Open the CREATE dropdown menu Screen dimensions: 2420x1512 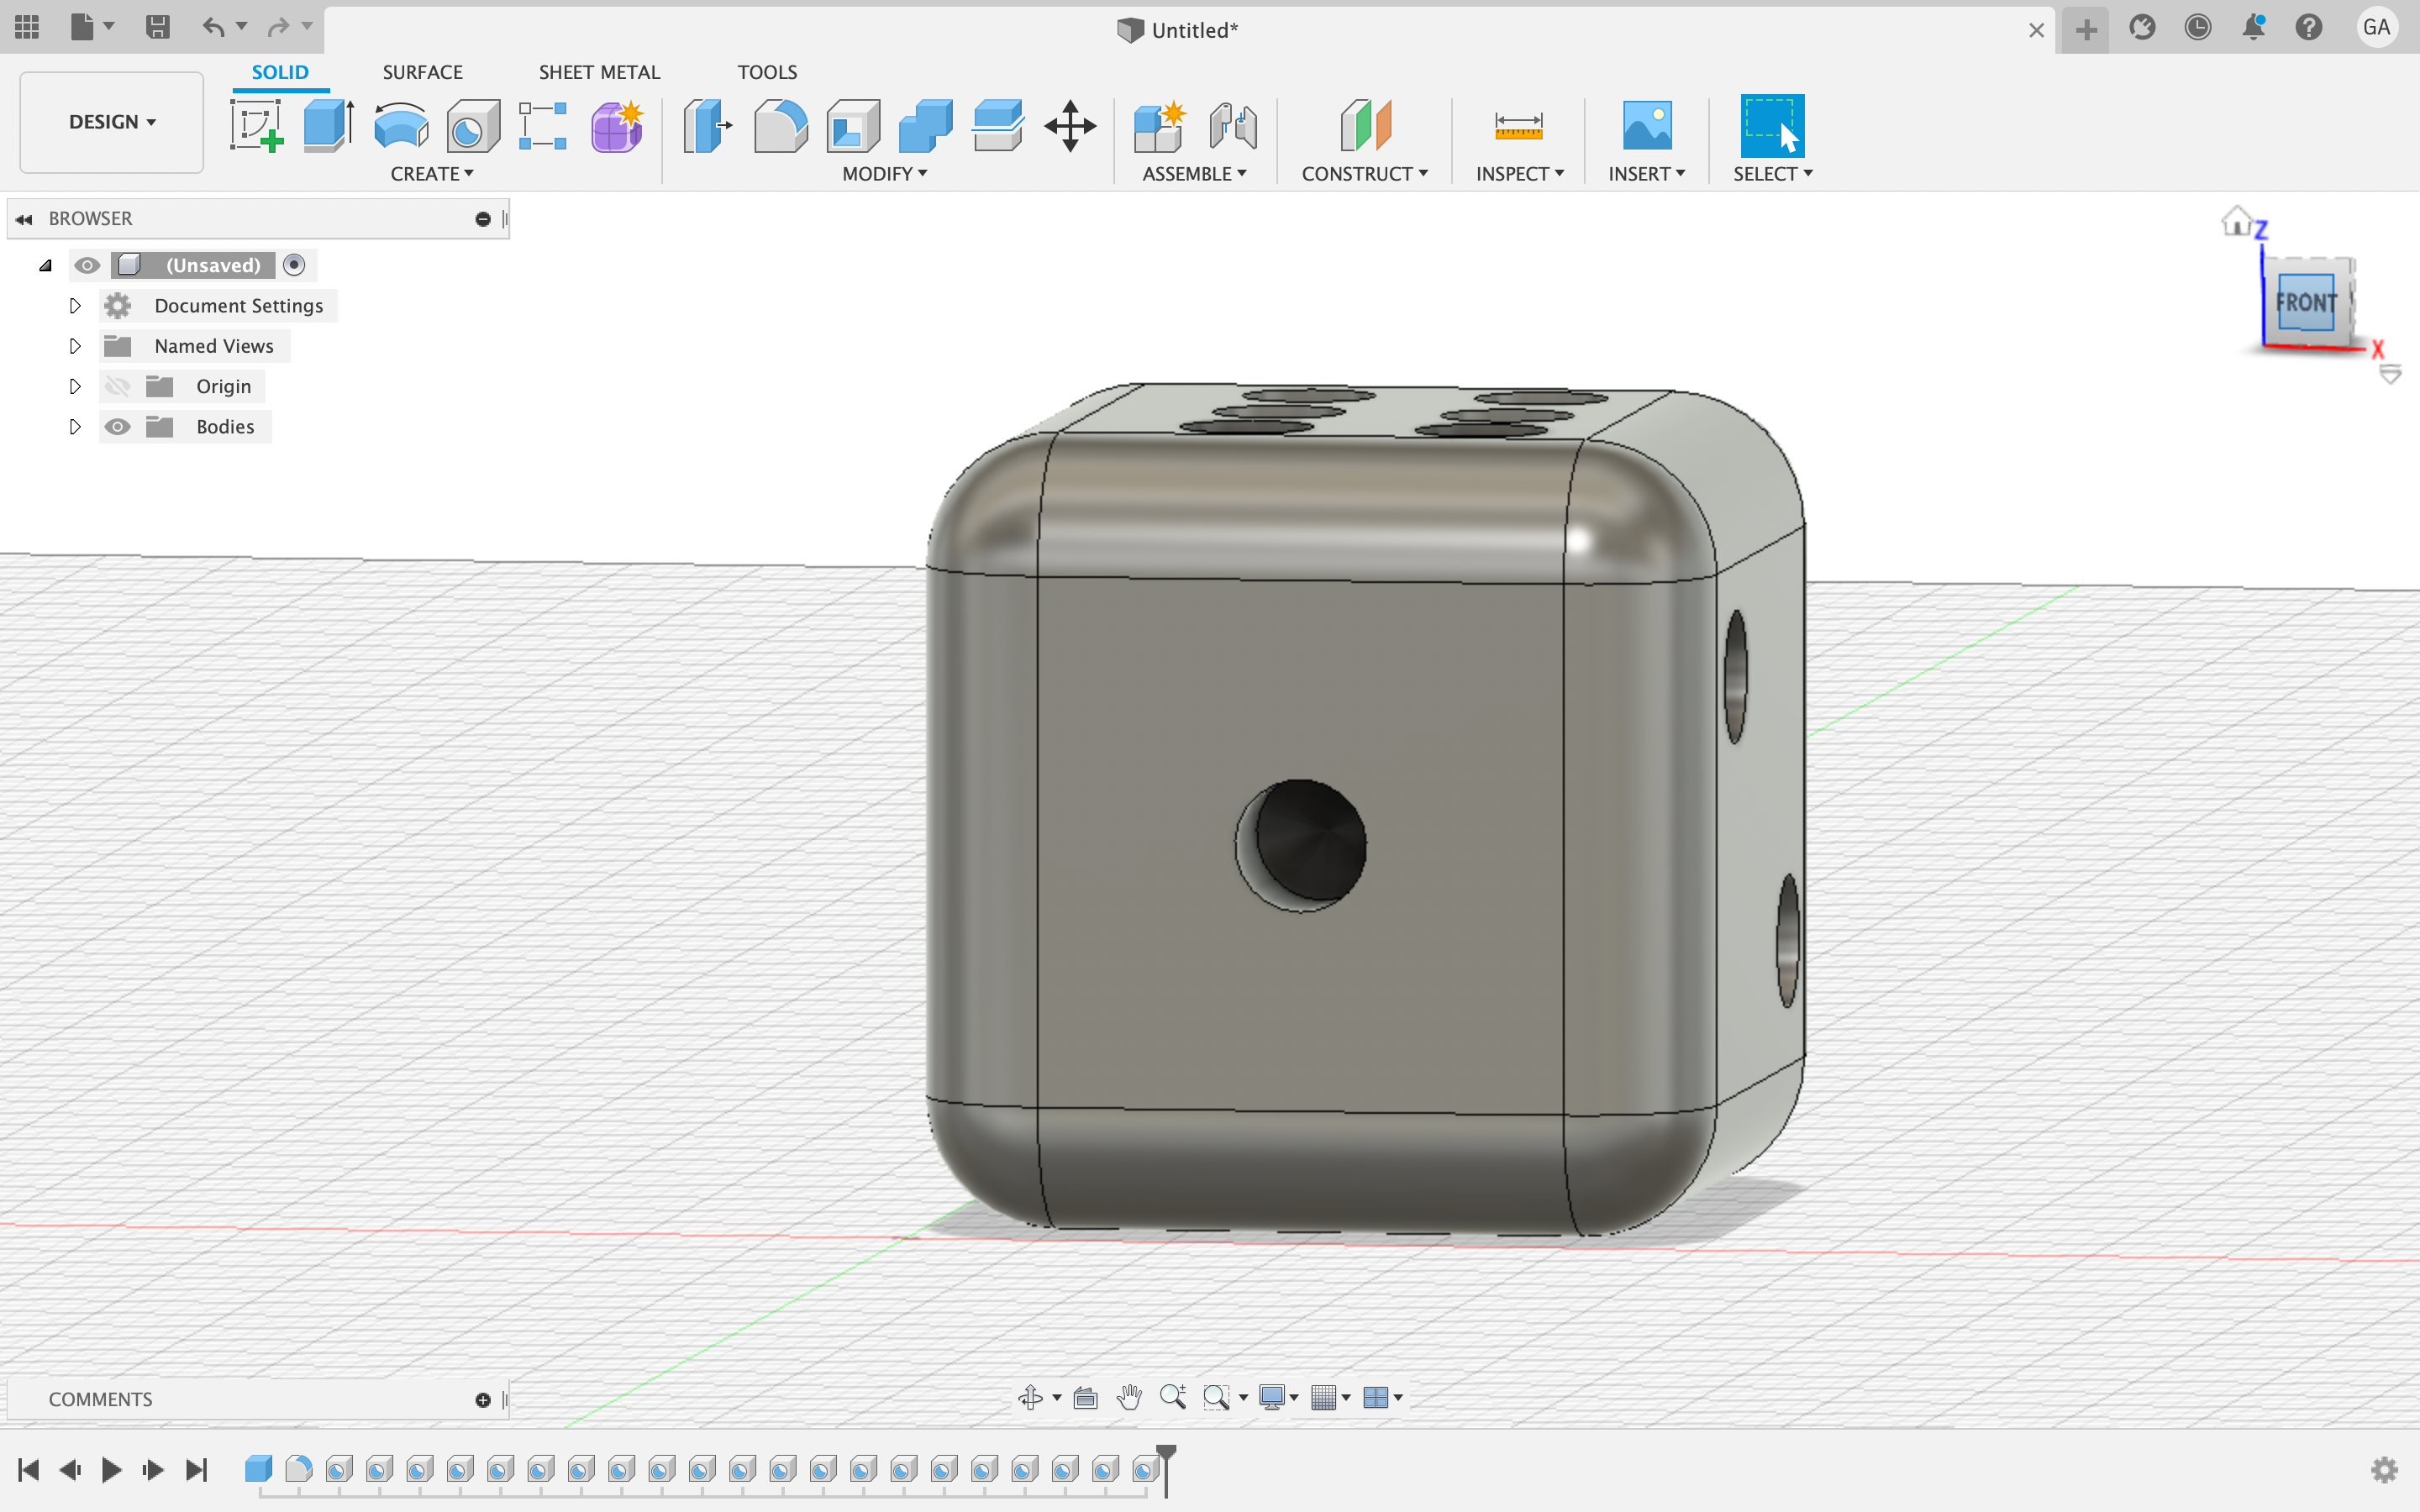click(431, 173)
